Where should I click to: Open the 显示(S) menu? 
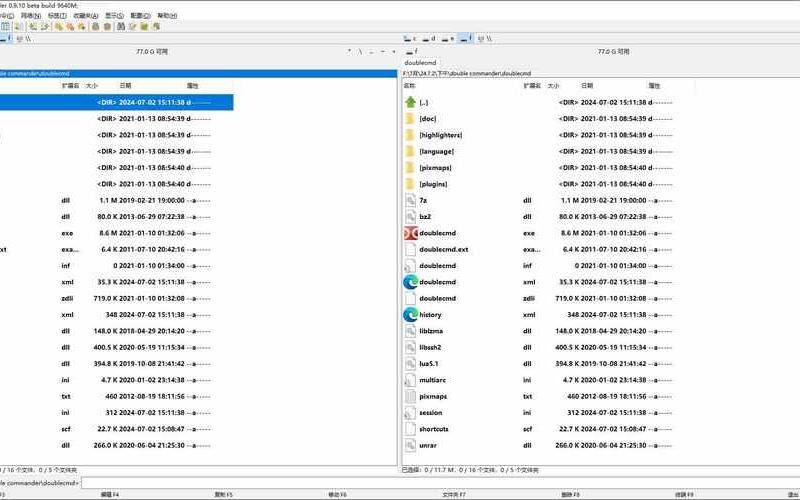pos(114,16)
